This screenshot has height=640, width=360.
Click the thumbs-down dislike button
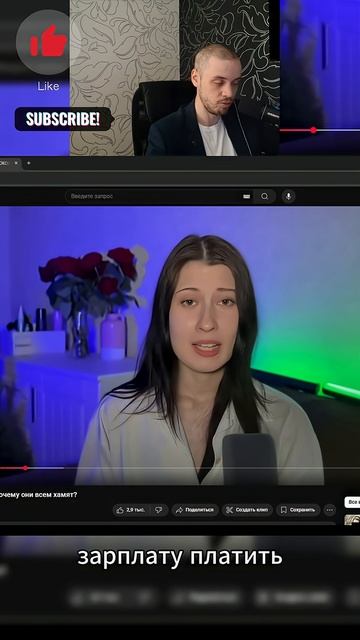pos(159,510)
